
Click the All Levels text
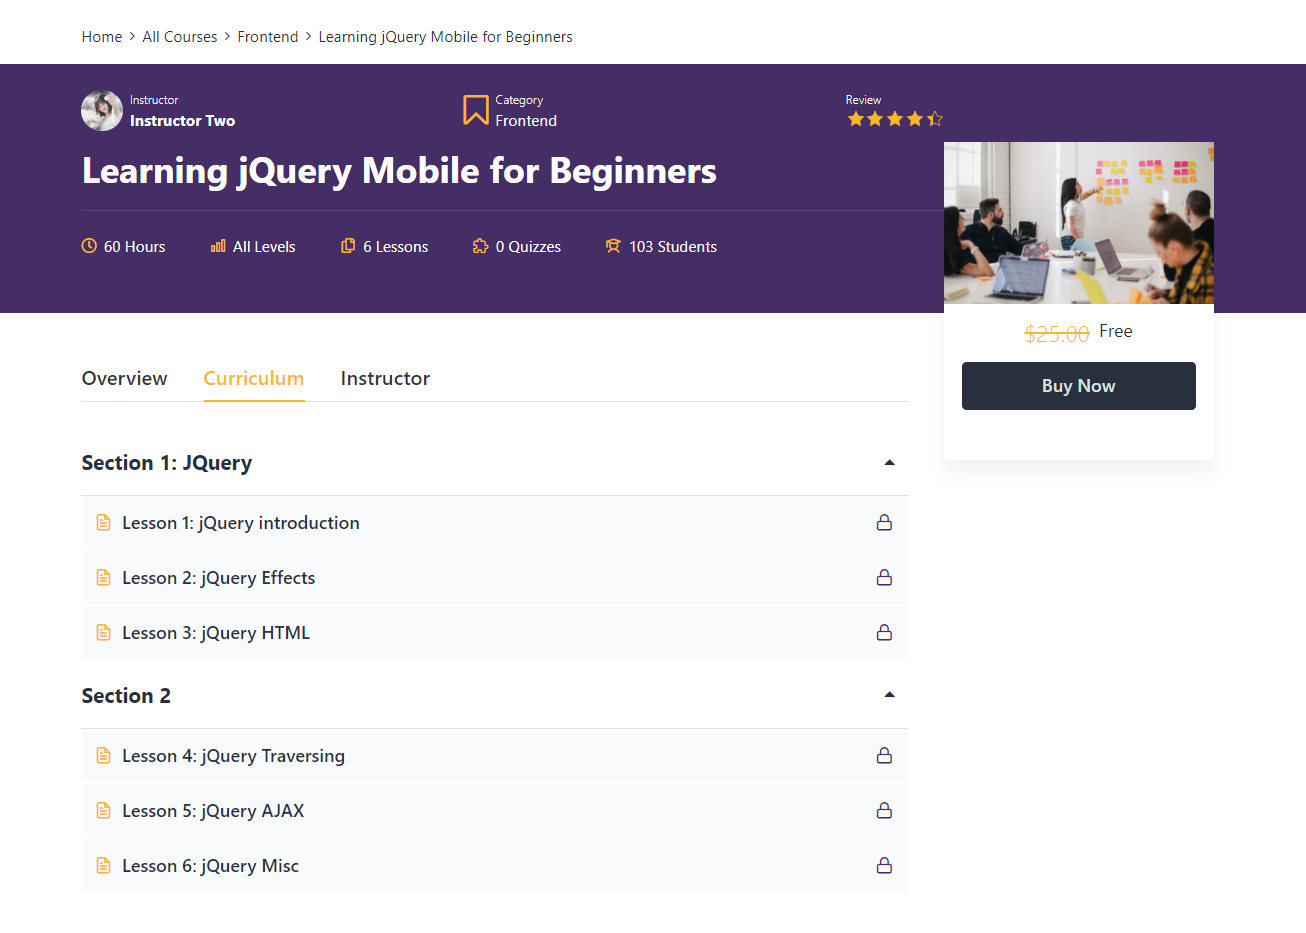[264, 247]
